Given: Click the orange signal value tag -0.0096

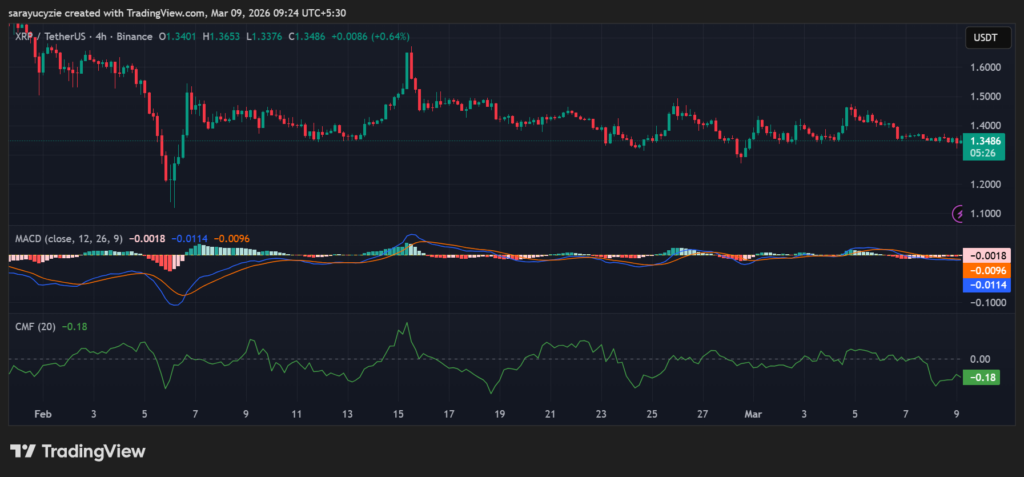Looking at the screenshot, I should point(983,270).
